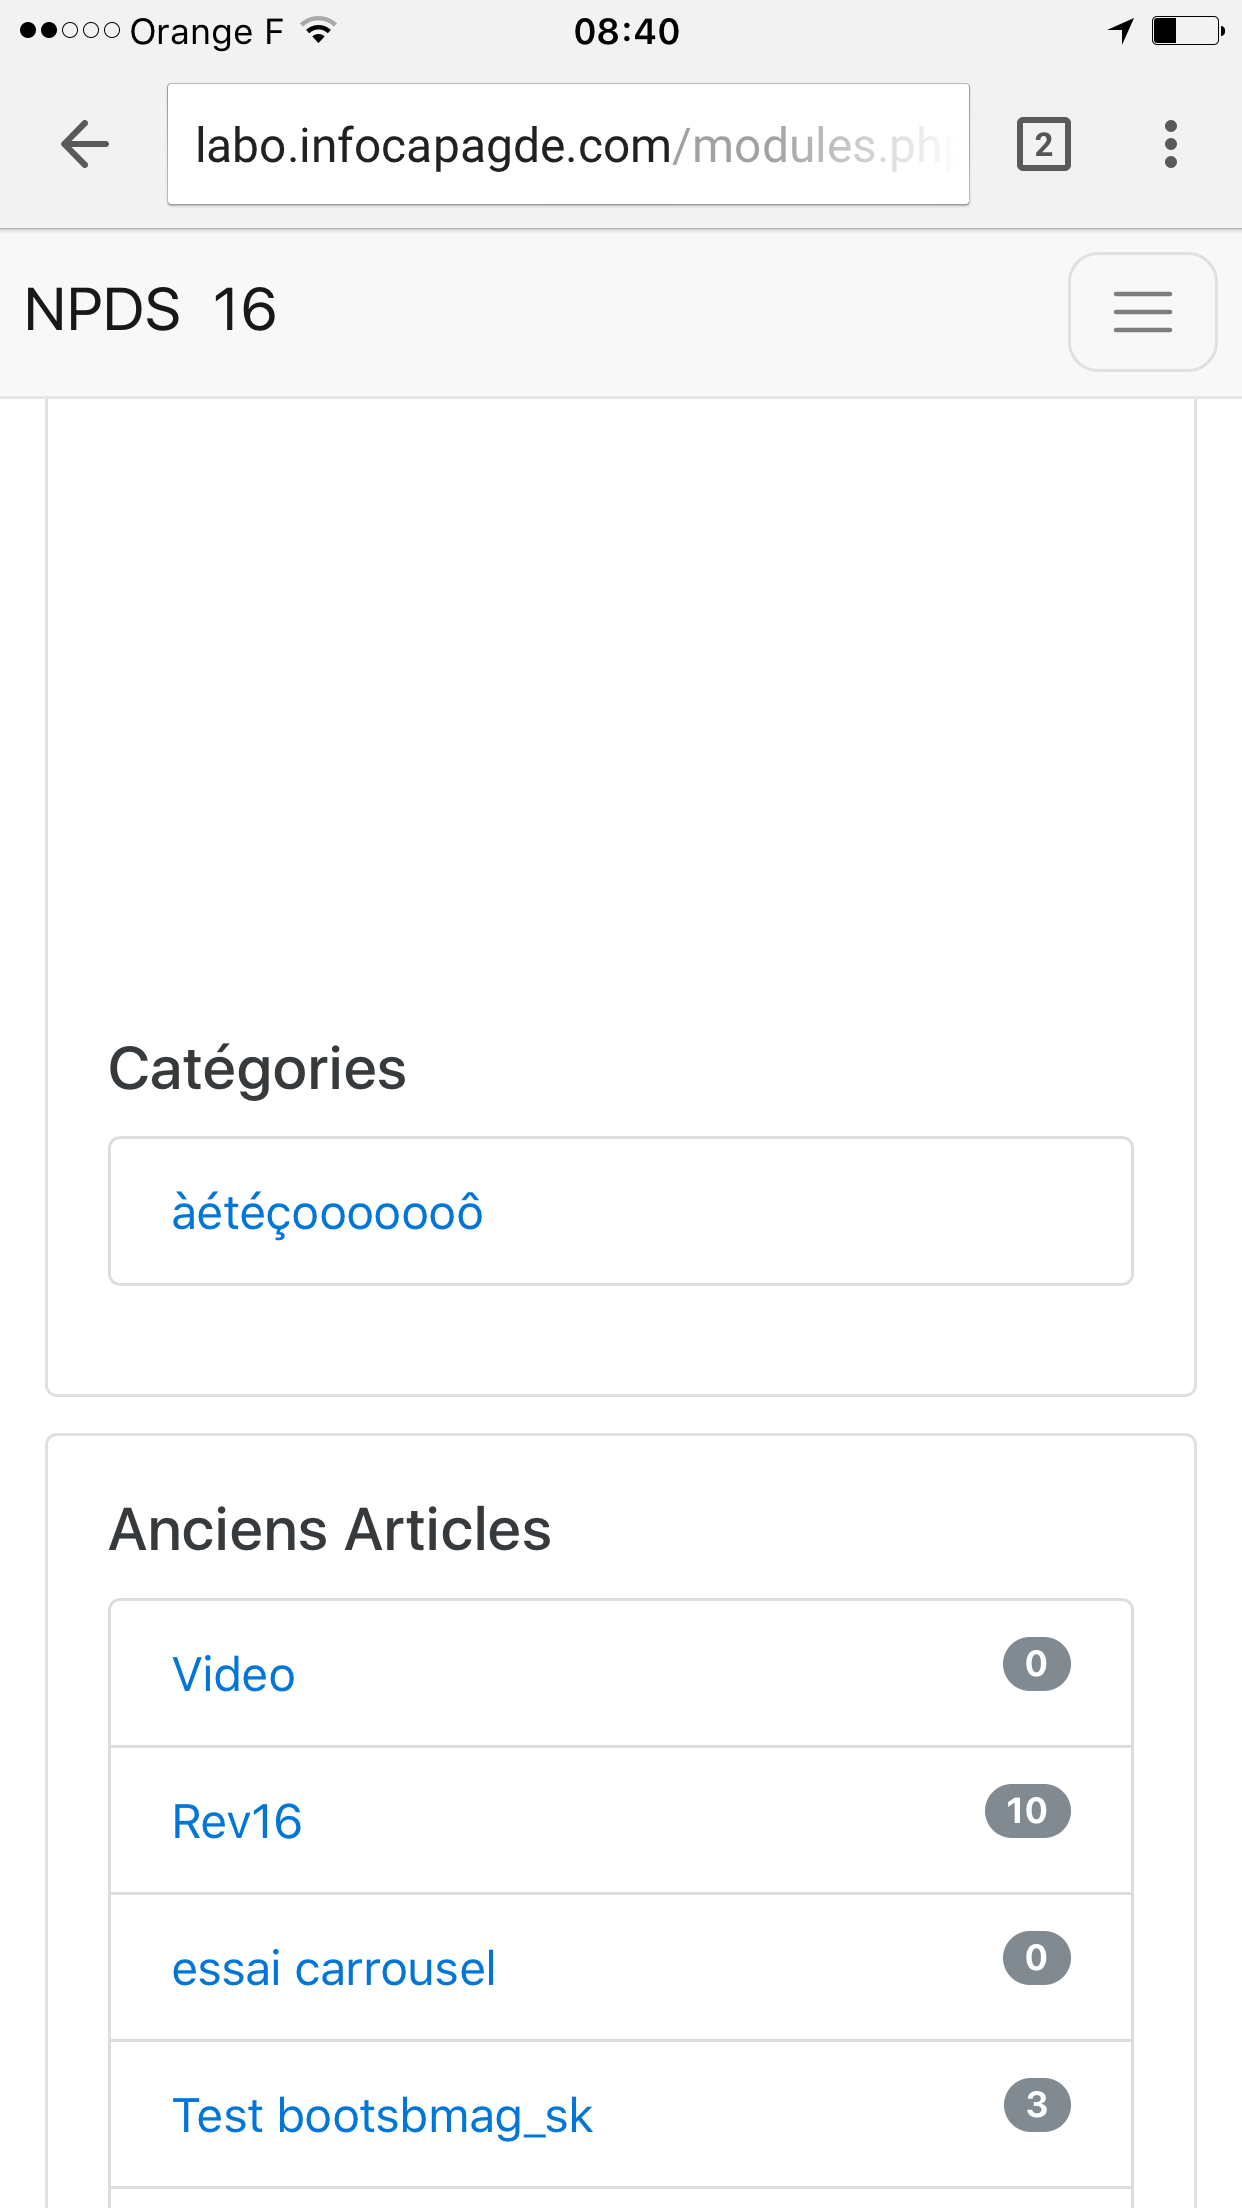Toggle the NPDS hamburger navigation menu
The height and width of the screenshot is (2208, 1242).
point(1142,311)
